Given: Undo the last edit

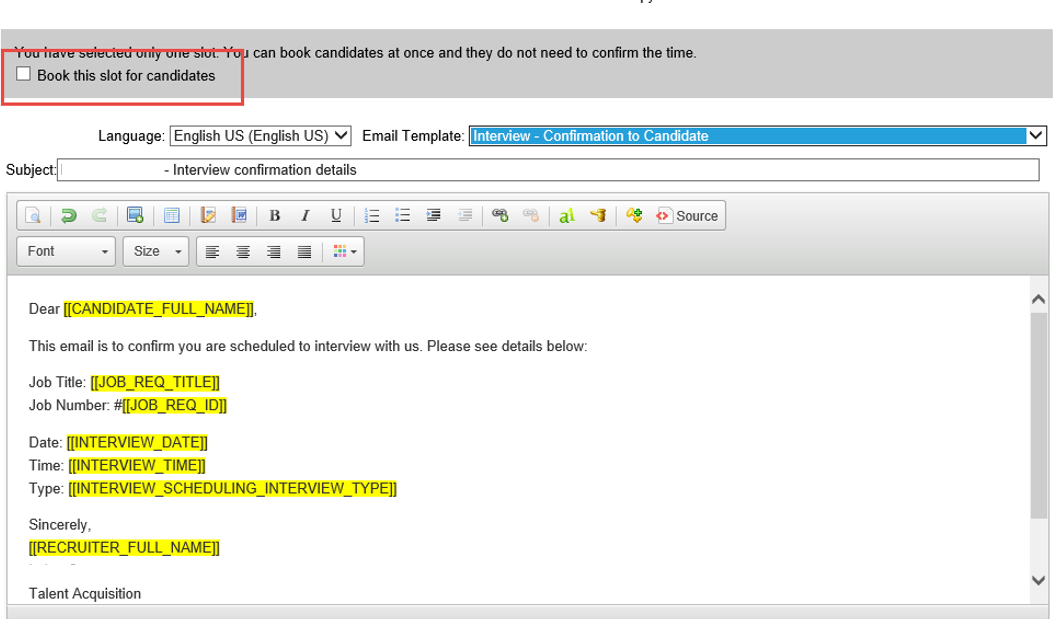Looking at the screenshot, I should click(68, 216).
